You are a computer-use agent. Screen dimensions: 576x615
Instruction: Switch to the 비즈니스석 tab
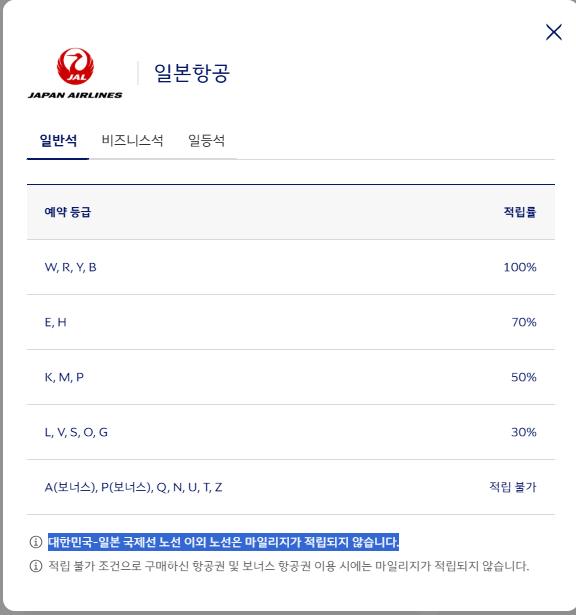132,141
